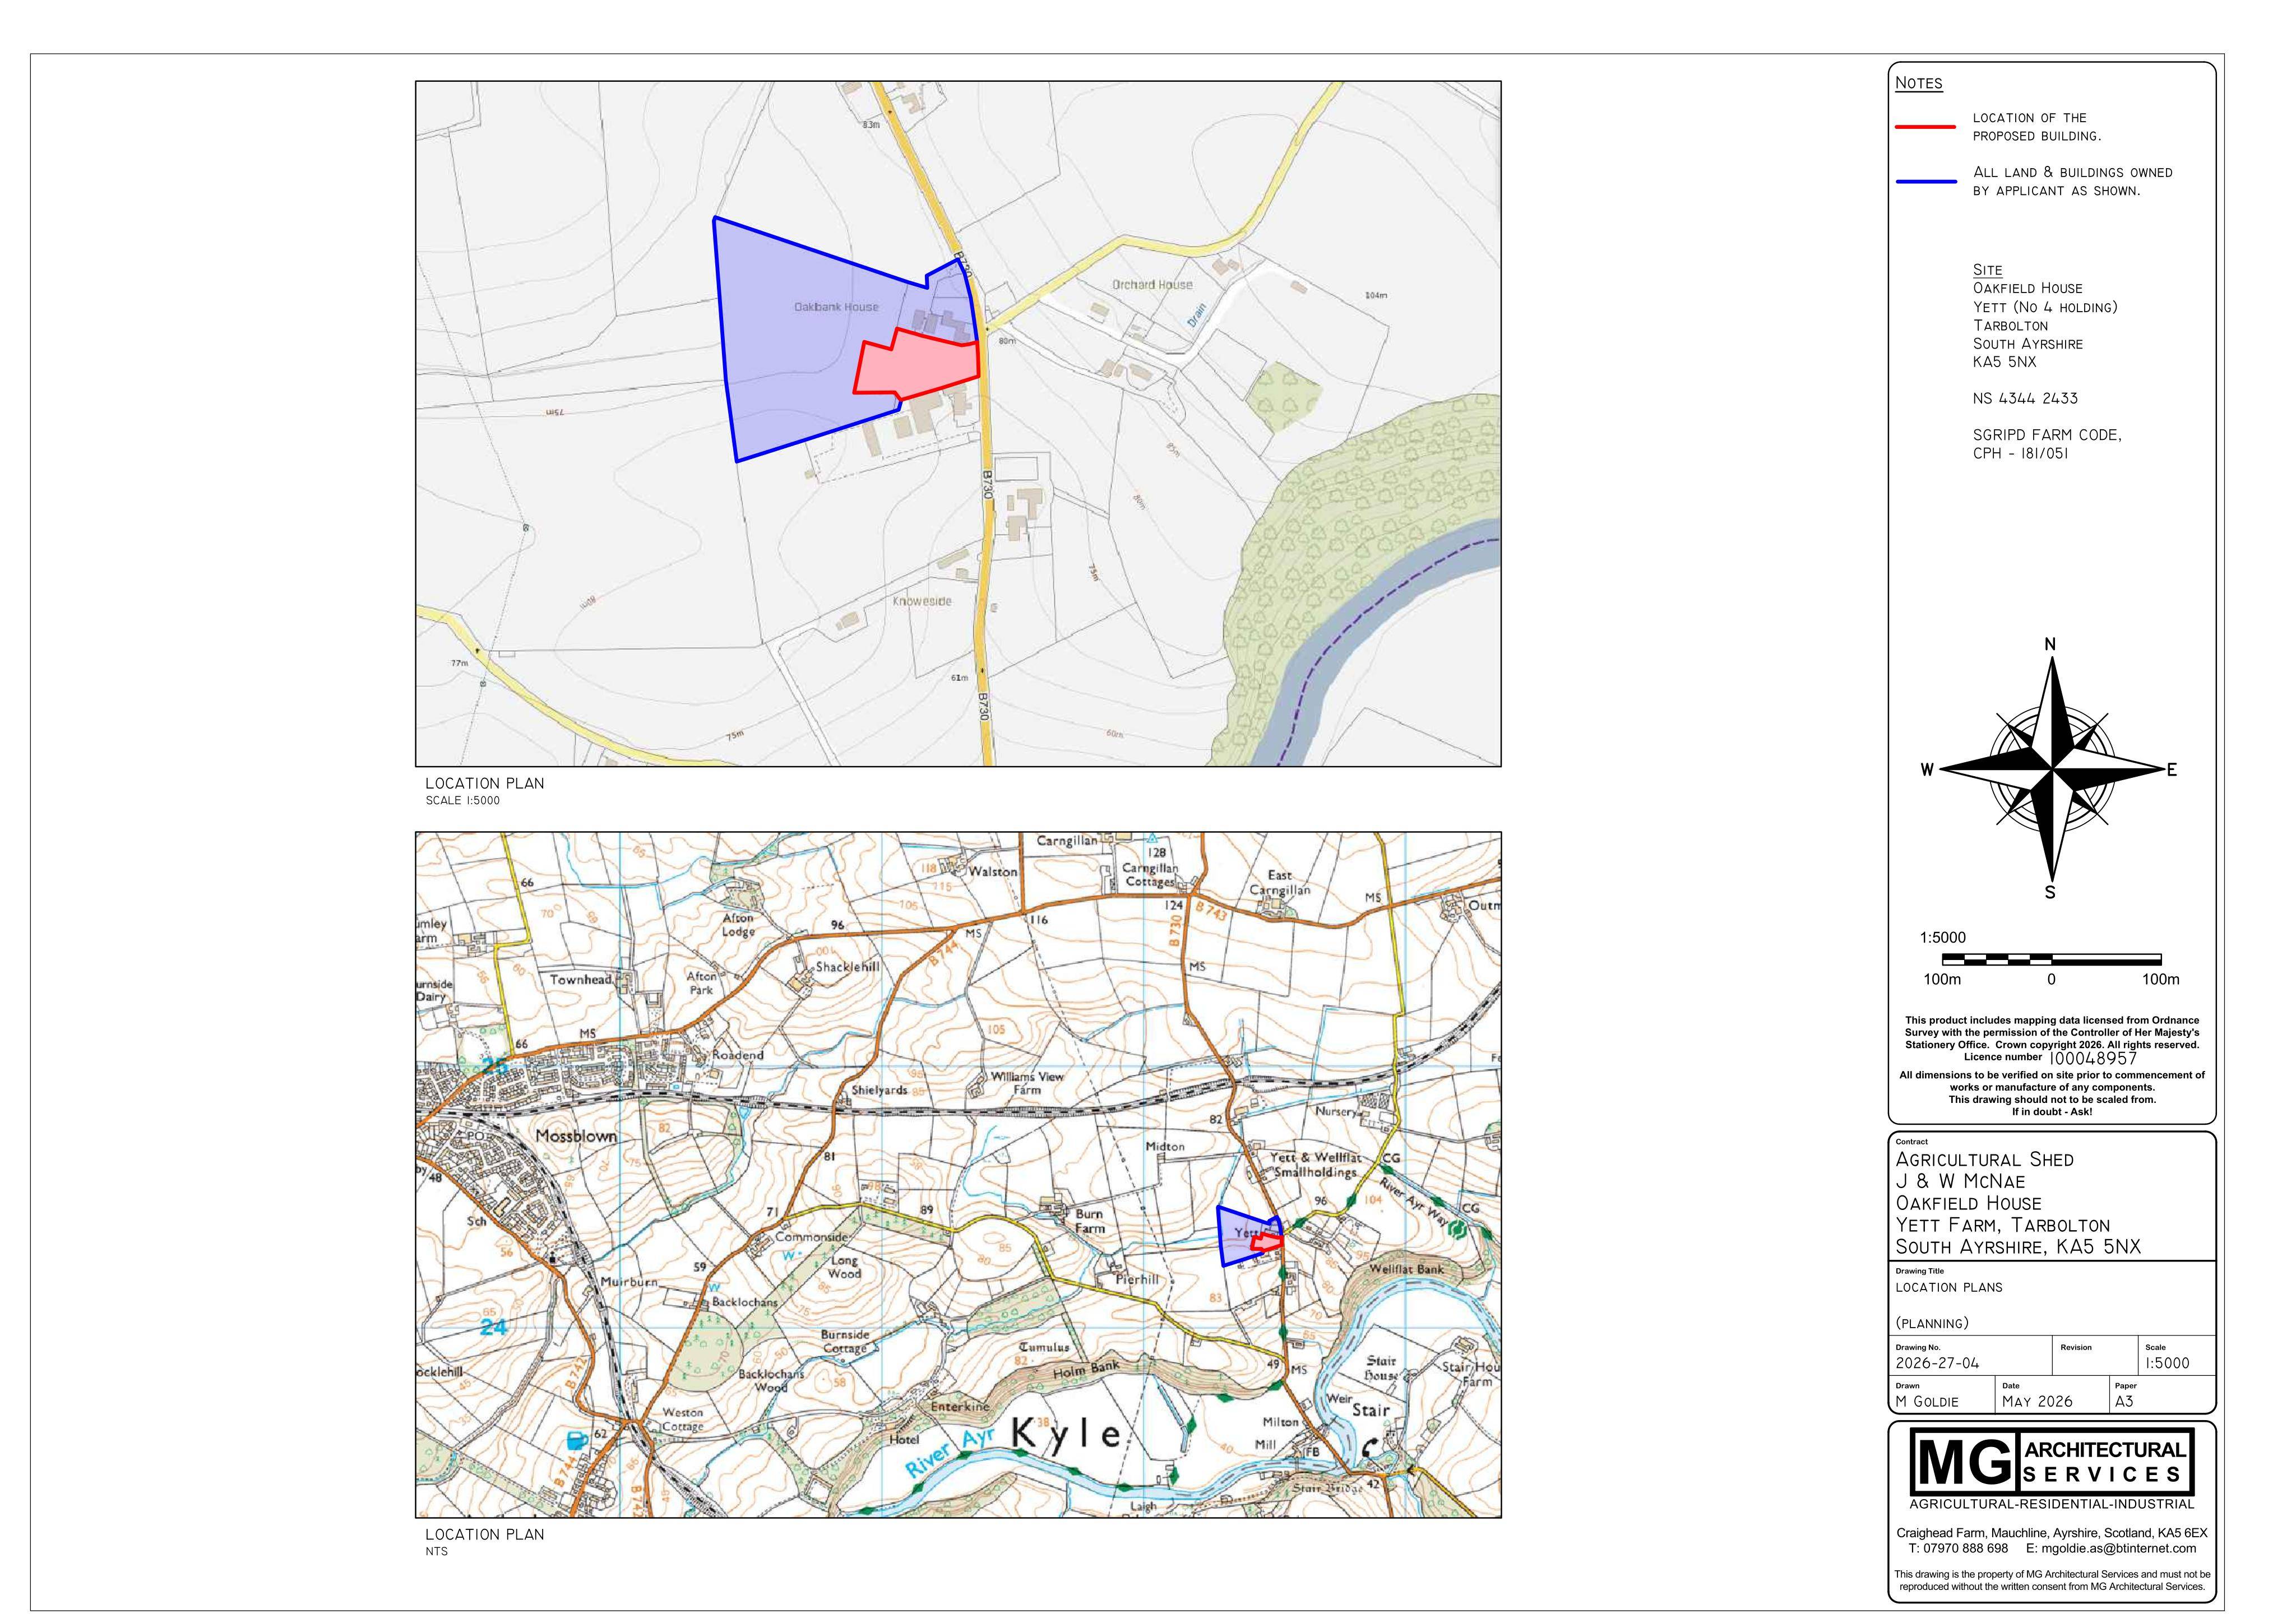
Task: Click 'Williams View Farm' on the lower map
Action: pos(1027,1084)
